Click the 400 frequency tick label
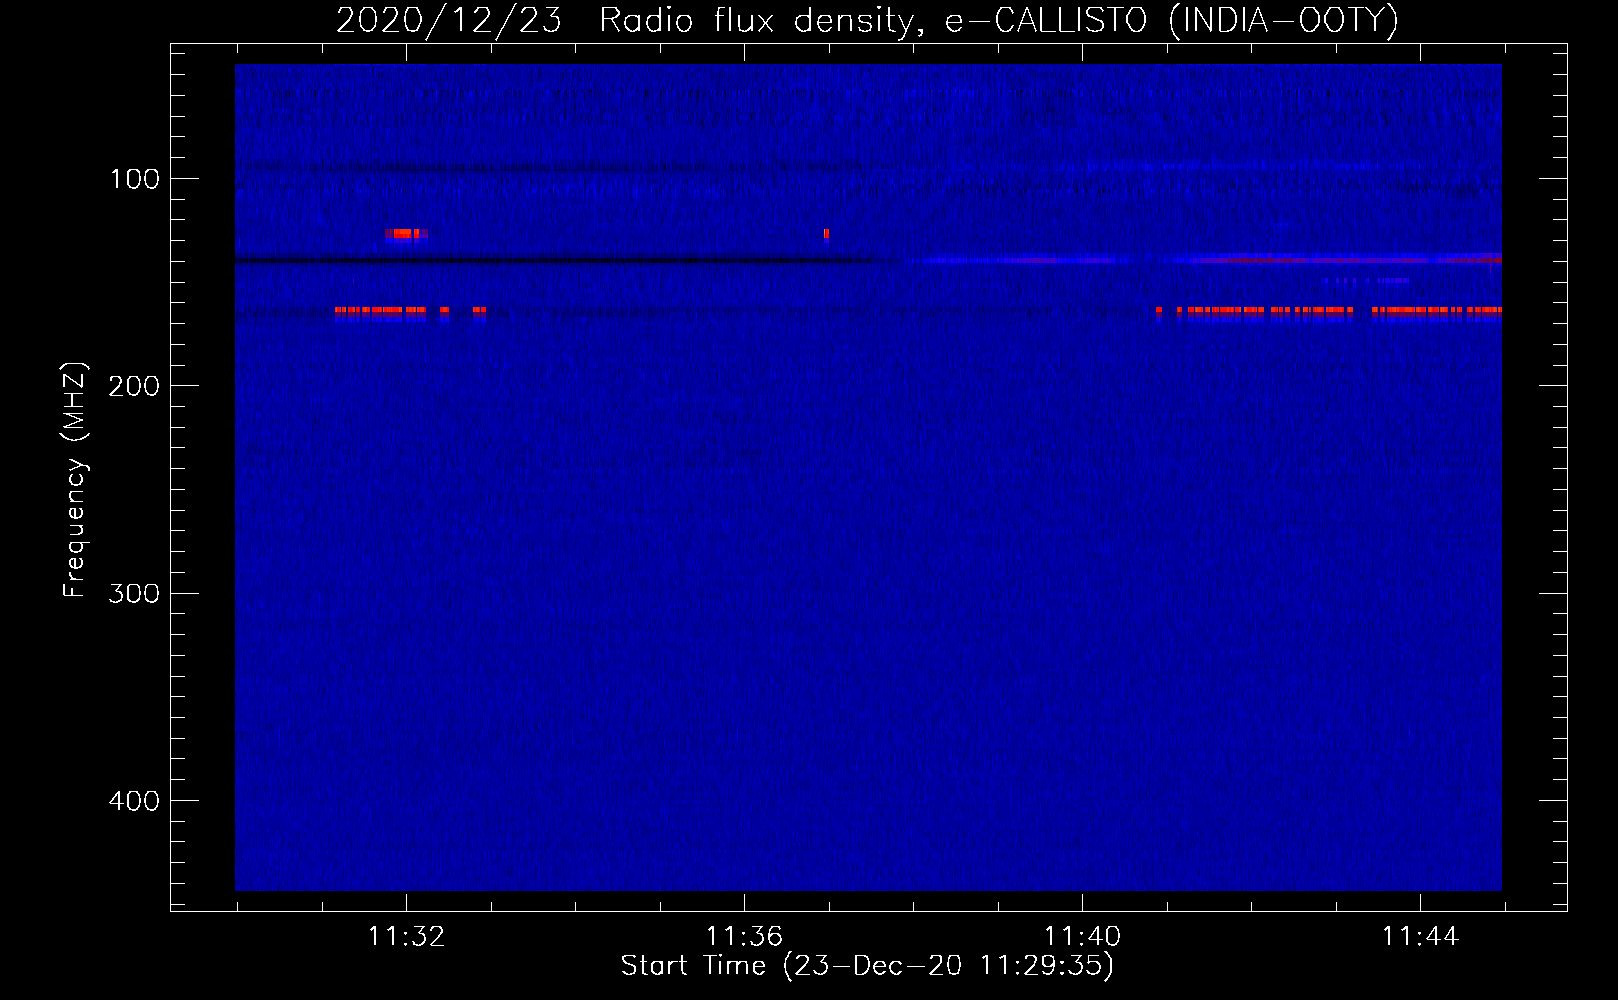1618x1000 pixels. 134,801
